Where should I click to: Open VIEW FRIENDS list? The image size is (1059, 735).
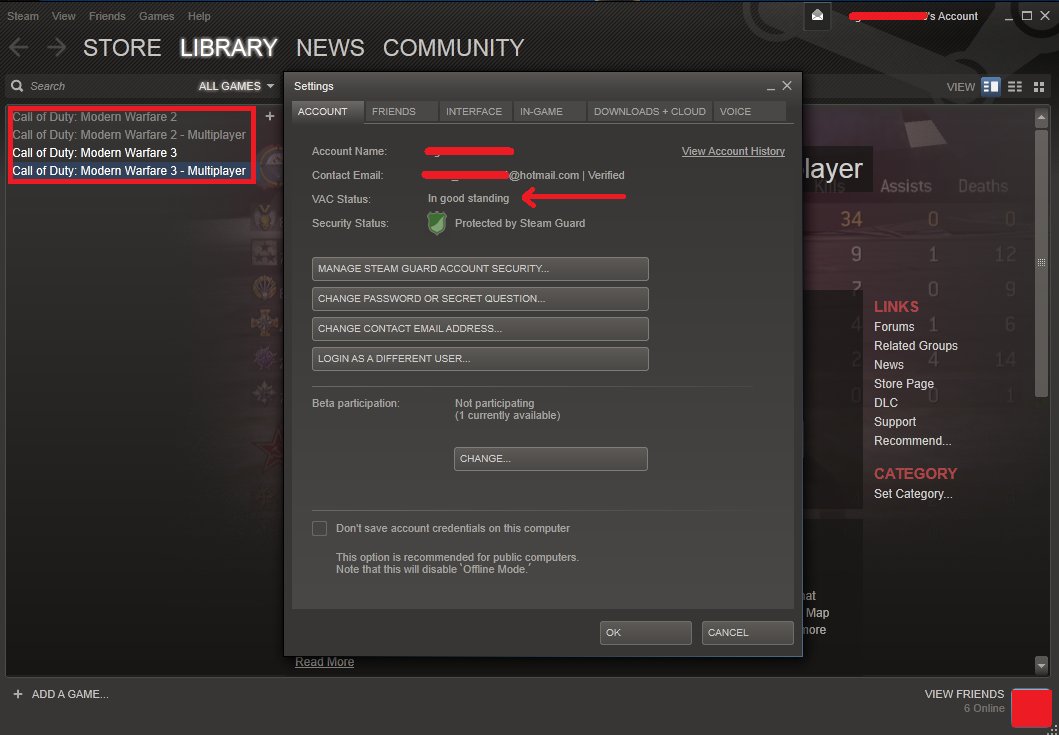pos(964,694)
